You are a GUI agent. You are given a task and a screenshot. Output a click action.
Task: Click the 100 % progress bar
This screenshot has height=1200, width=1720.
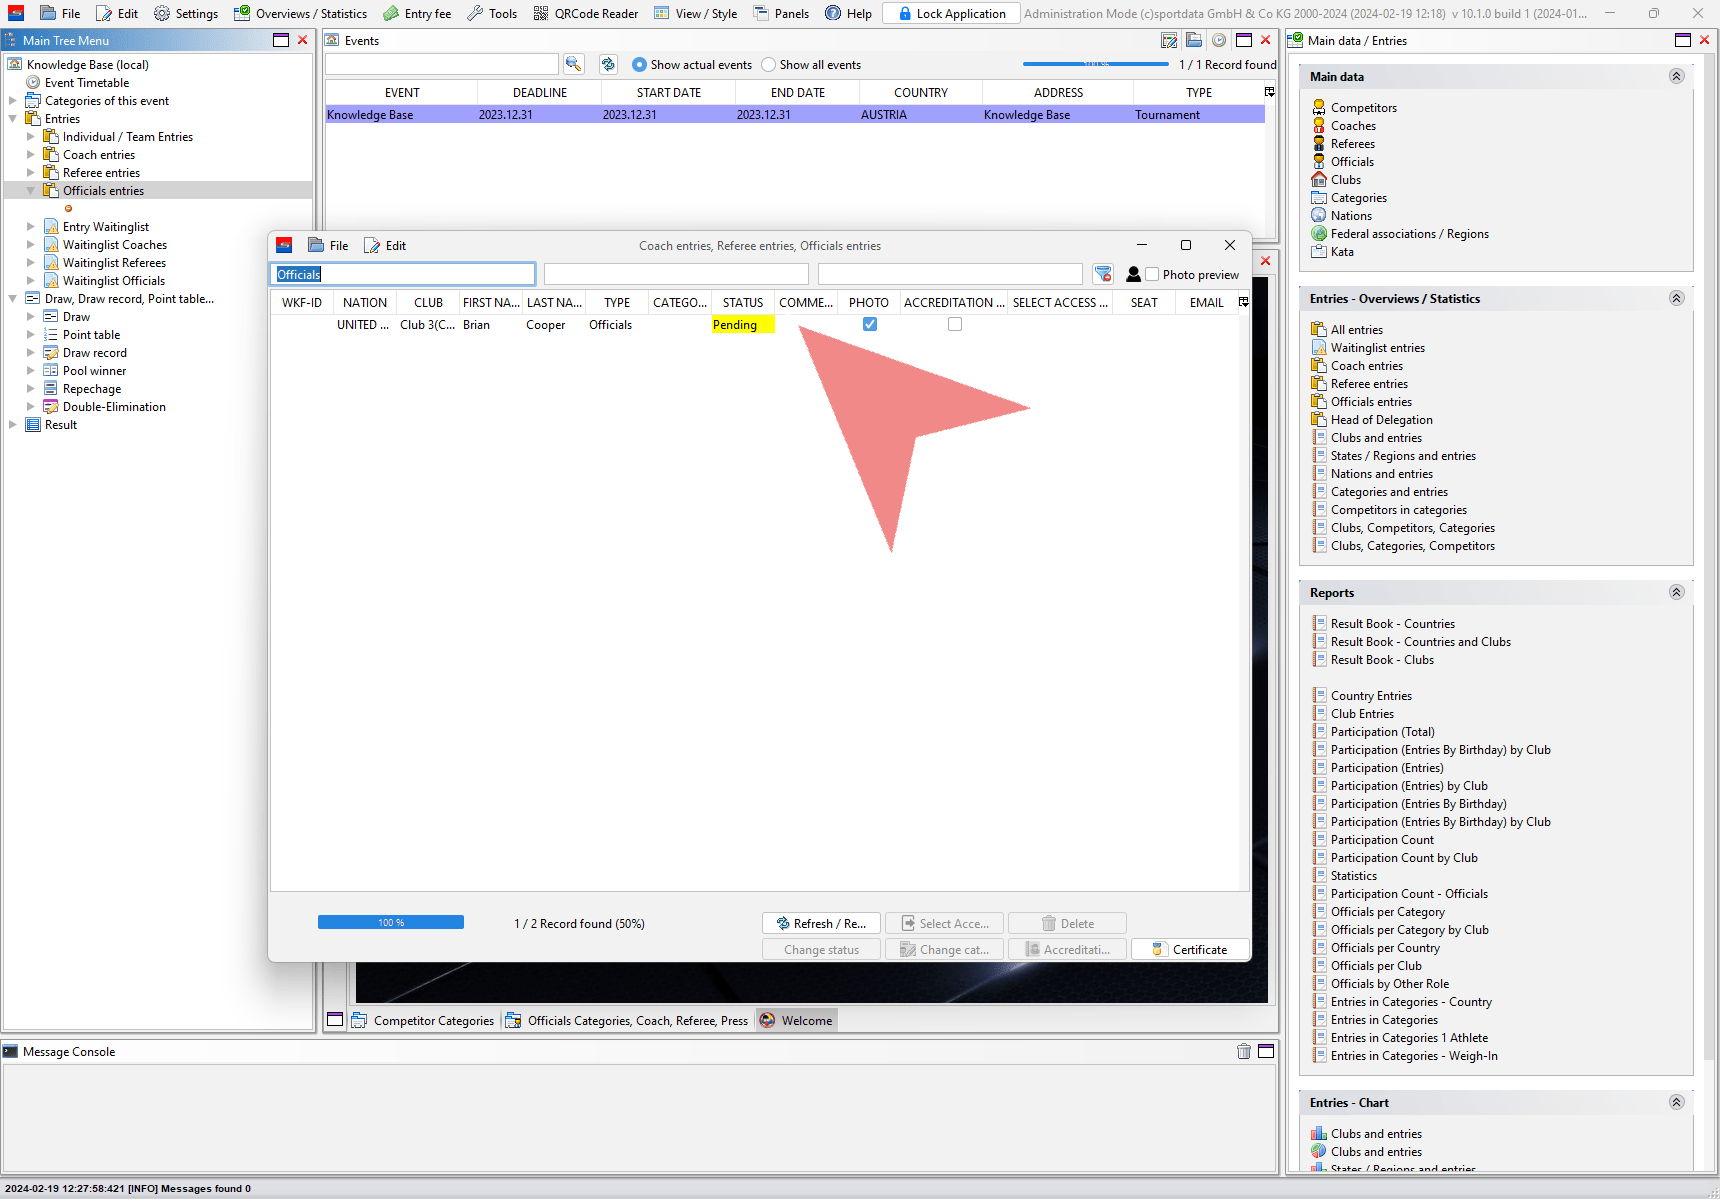[x=391, y=922]
